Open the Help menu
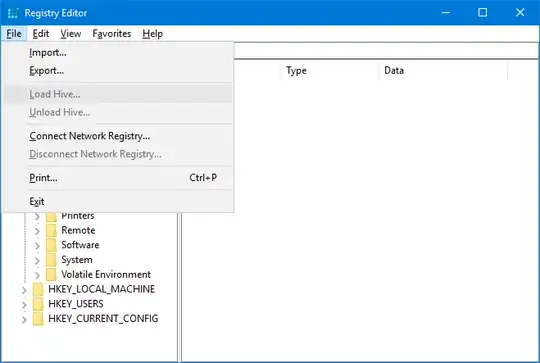This screenshot has height=363, width=540. pyautogui.click(x=153, y=34)
